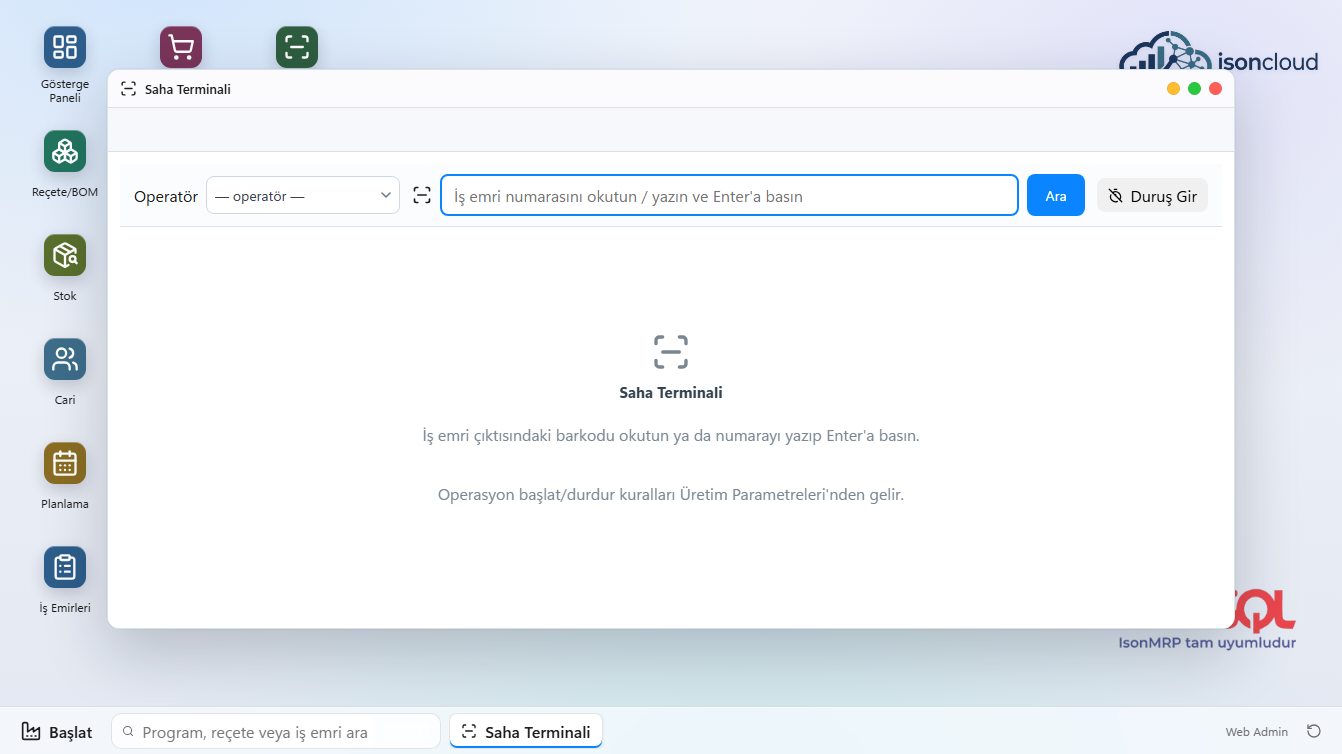1342x754 pixels.
Task: Click the green scanner desktop icon
Action: tap(297, 47)
